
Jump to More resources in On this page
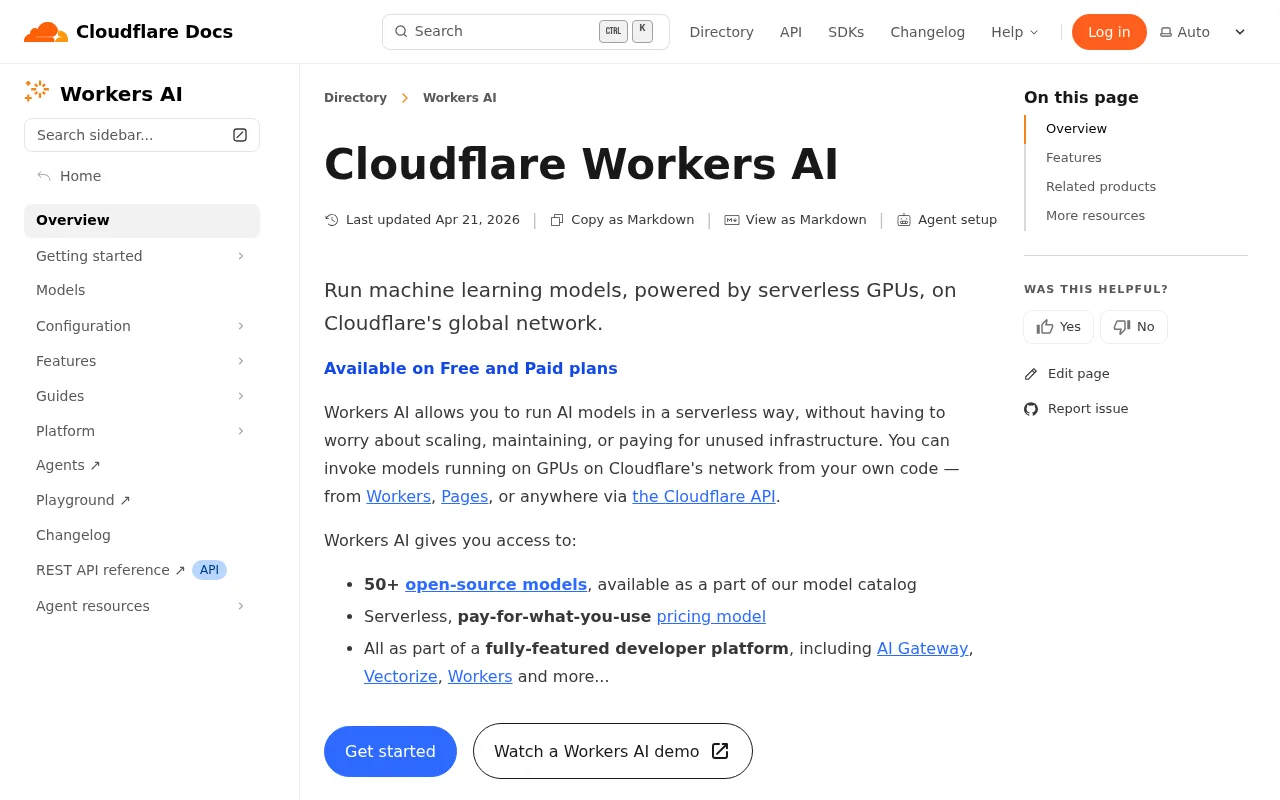tap(1095, 216)
